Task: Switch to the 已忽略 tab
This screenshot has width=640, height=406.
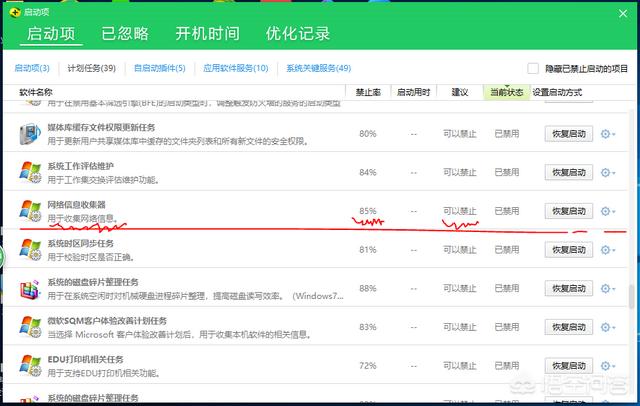Action: click(x=131, y=33)
